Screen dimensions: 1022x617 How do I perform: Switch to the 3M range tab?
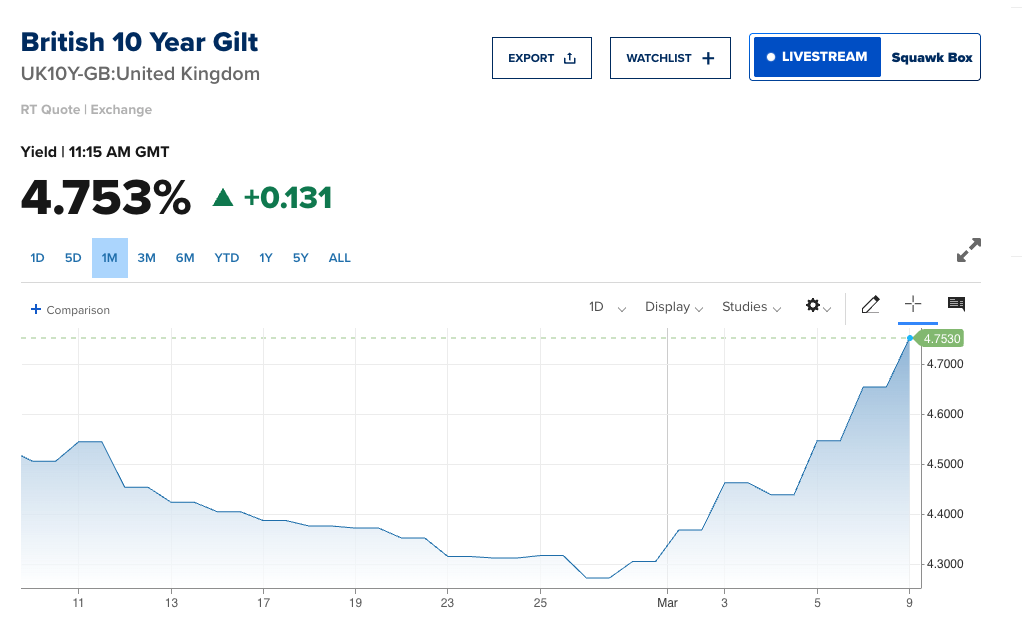[146, 258]
